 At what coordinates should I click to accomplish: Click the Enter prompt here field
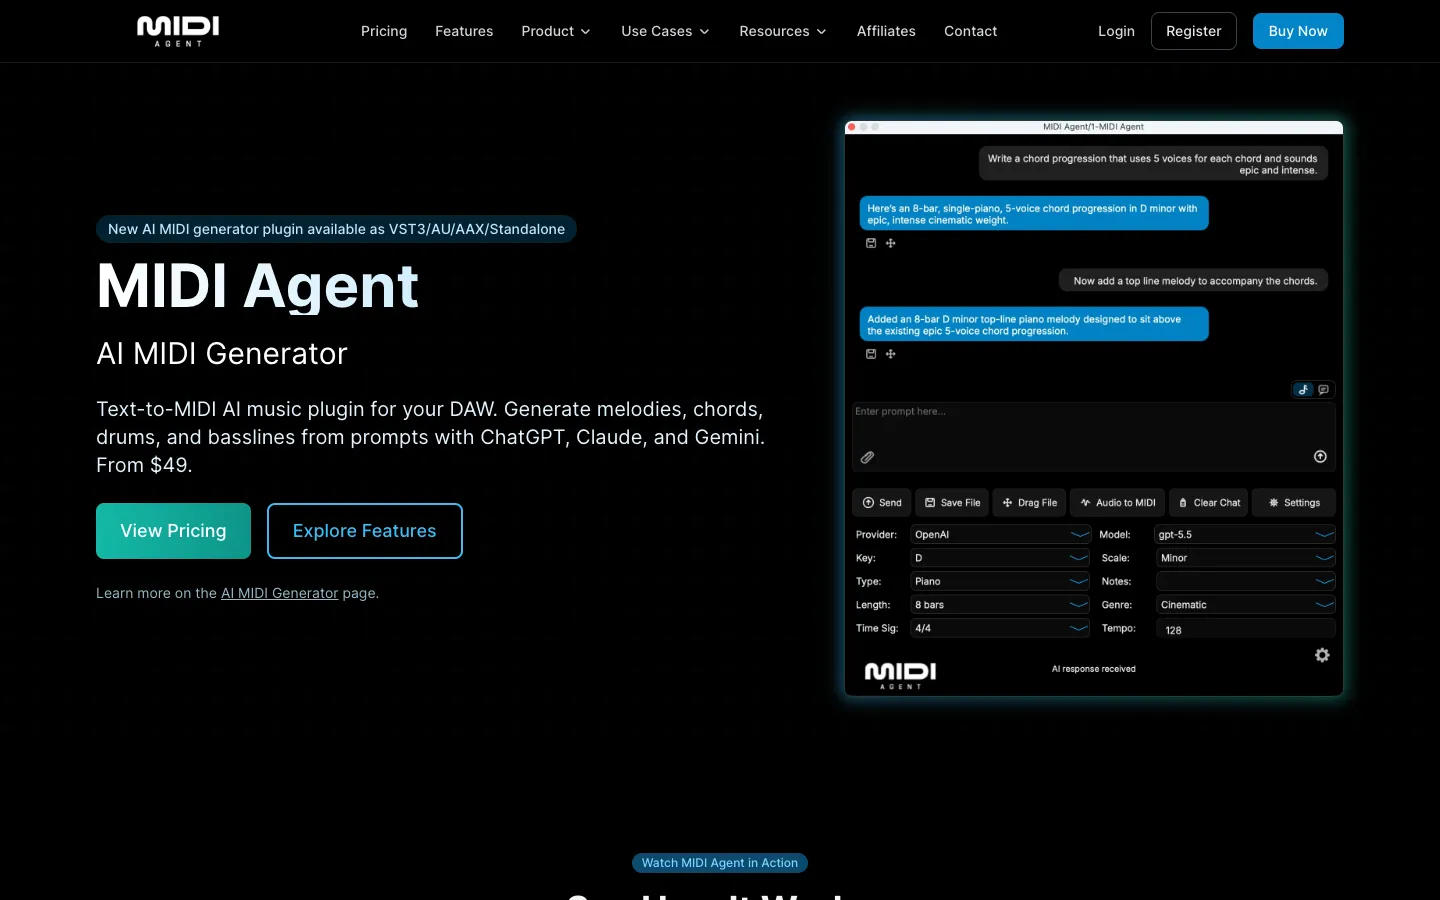[x=1093, y=437]
